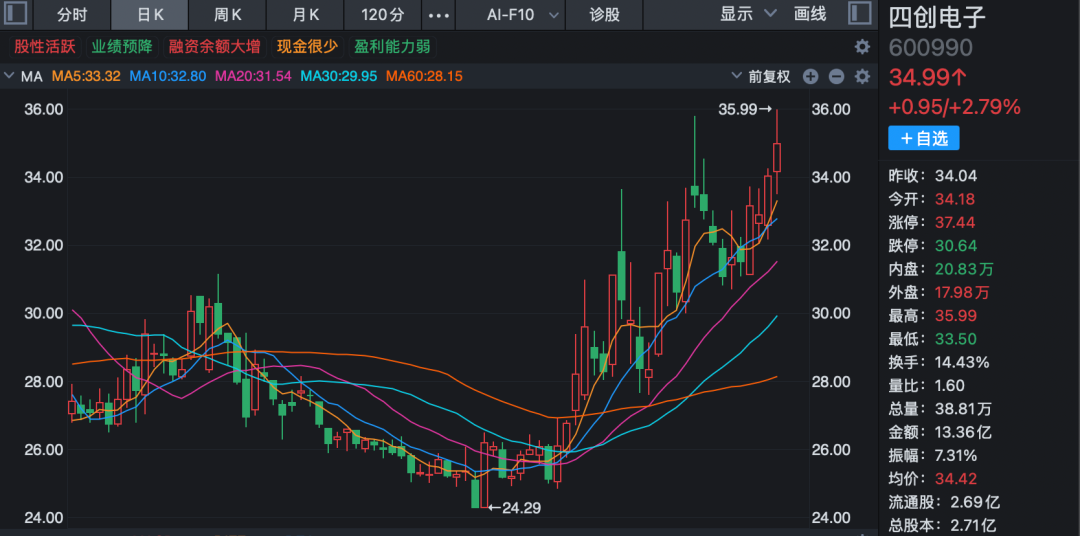Open settings gear beside the stock tags
The image size is (1080, 536).
coord(862,47)
